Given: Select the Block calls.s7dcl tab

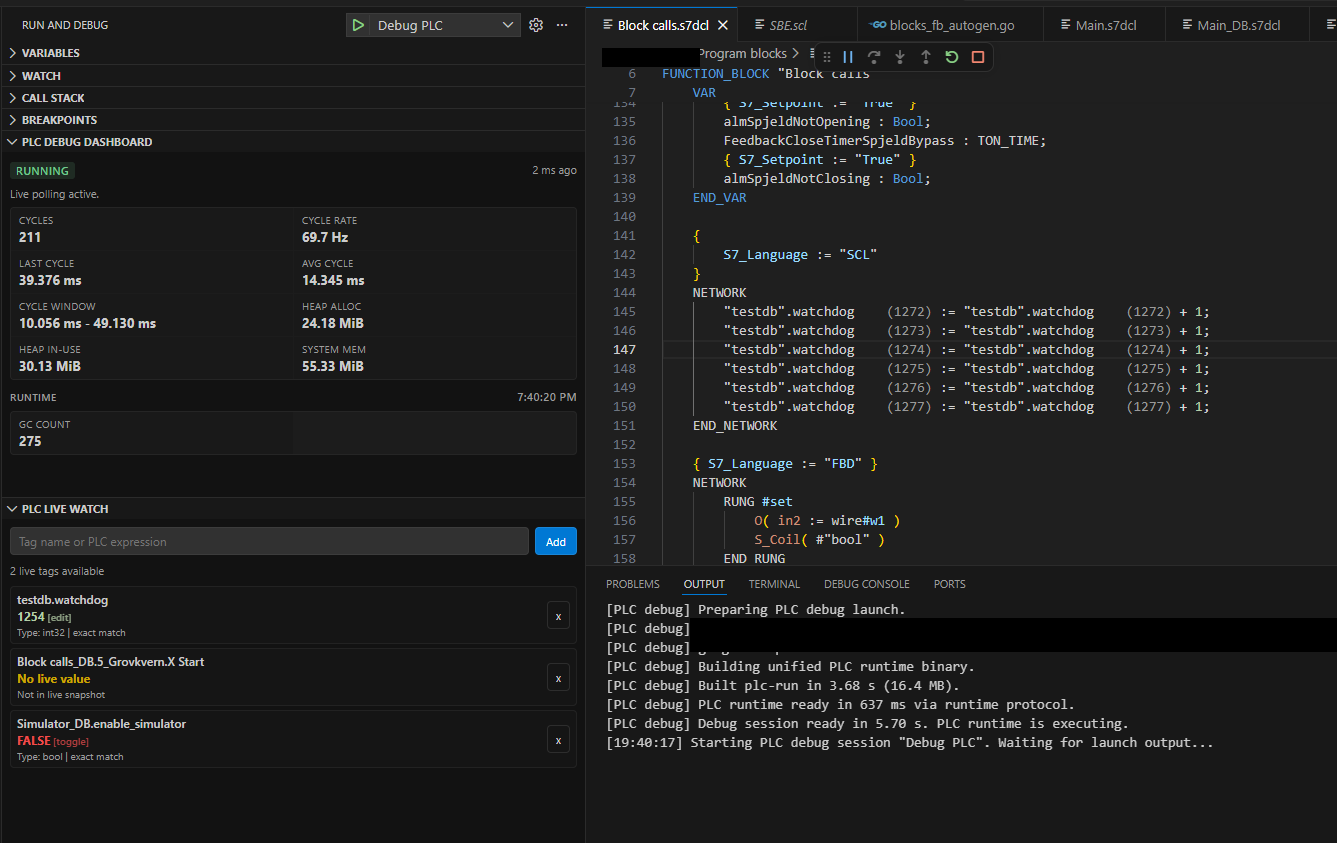Looking at the screenshot, I should point(664,25).
